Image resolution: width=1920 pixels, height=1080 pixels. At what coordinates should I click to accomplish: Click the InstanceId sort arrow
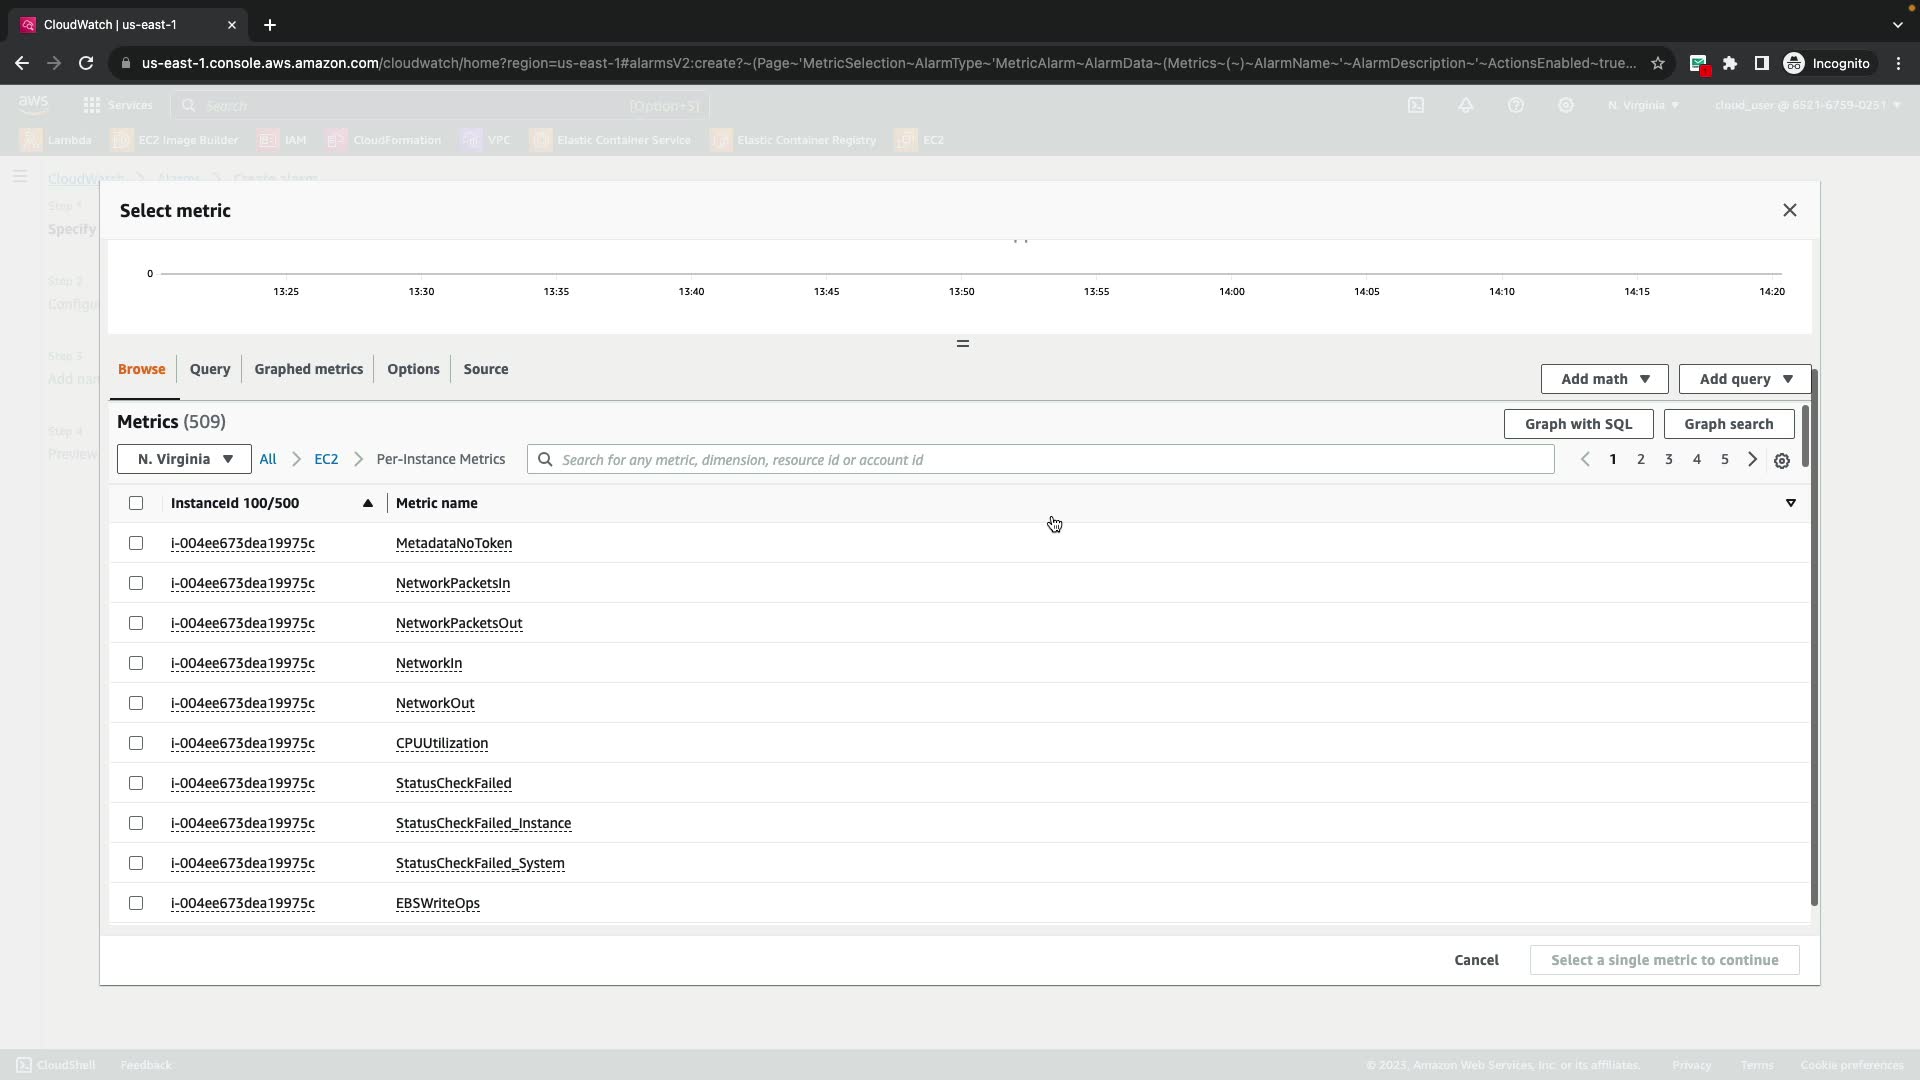tap(367, 503)
